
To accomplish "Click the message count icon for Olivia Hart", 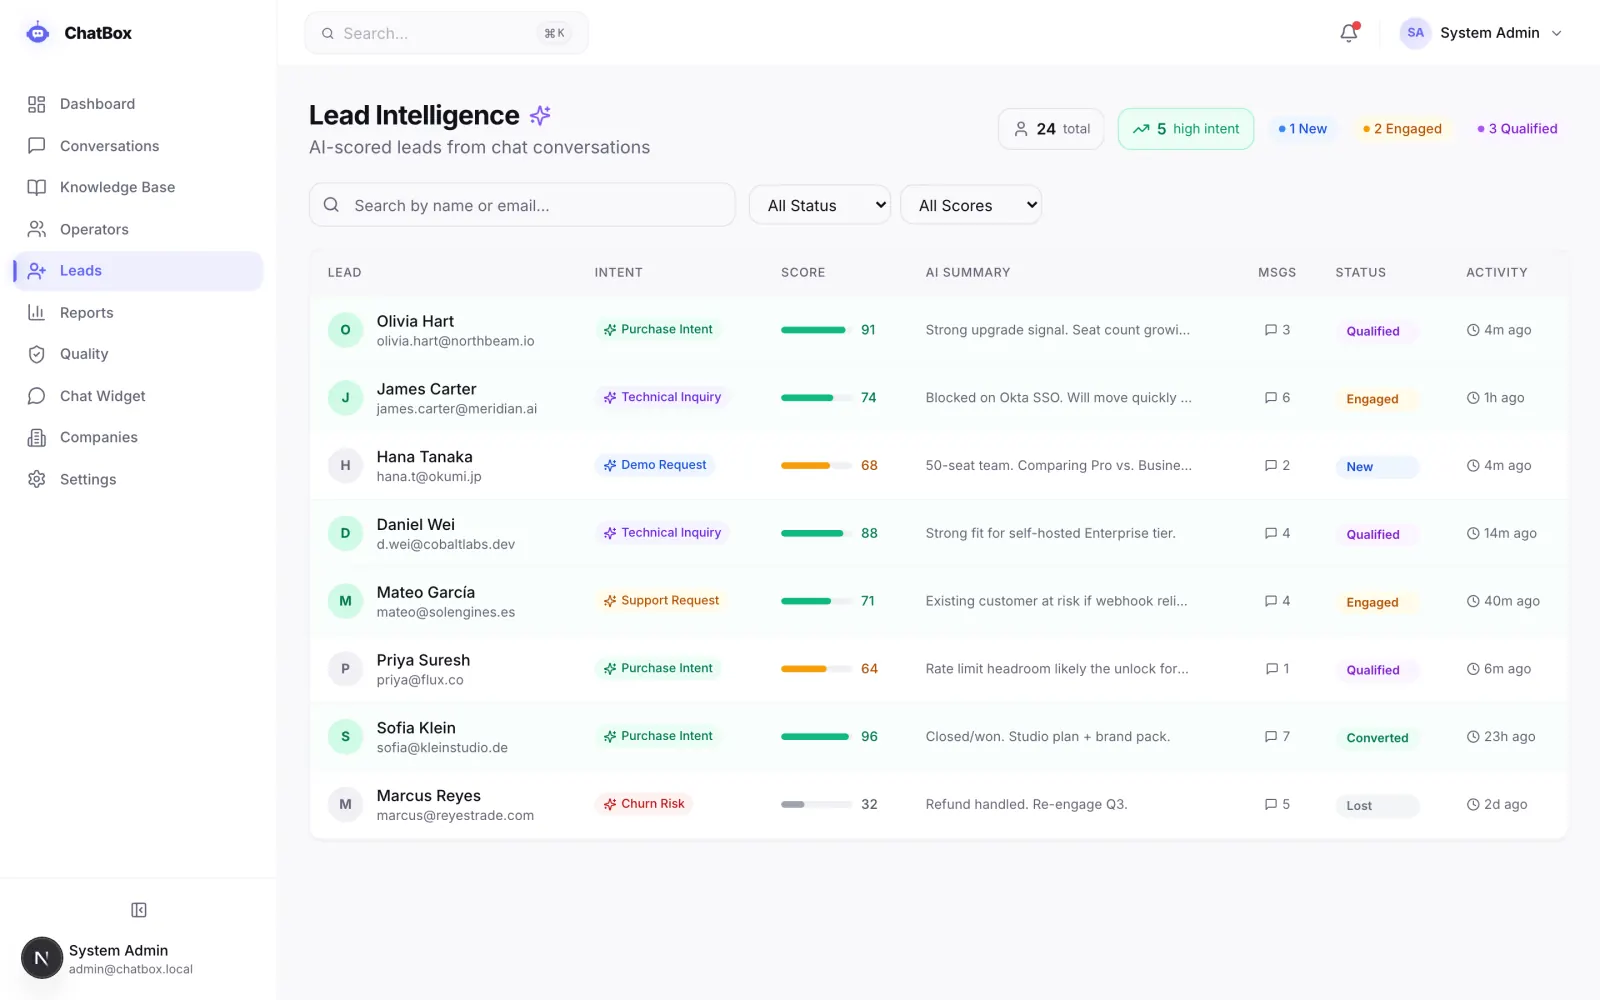I will (x=1271, y=330).
